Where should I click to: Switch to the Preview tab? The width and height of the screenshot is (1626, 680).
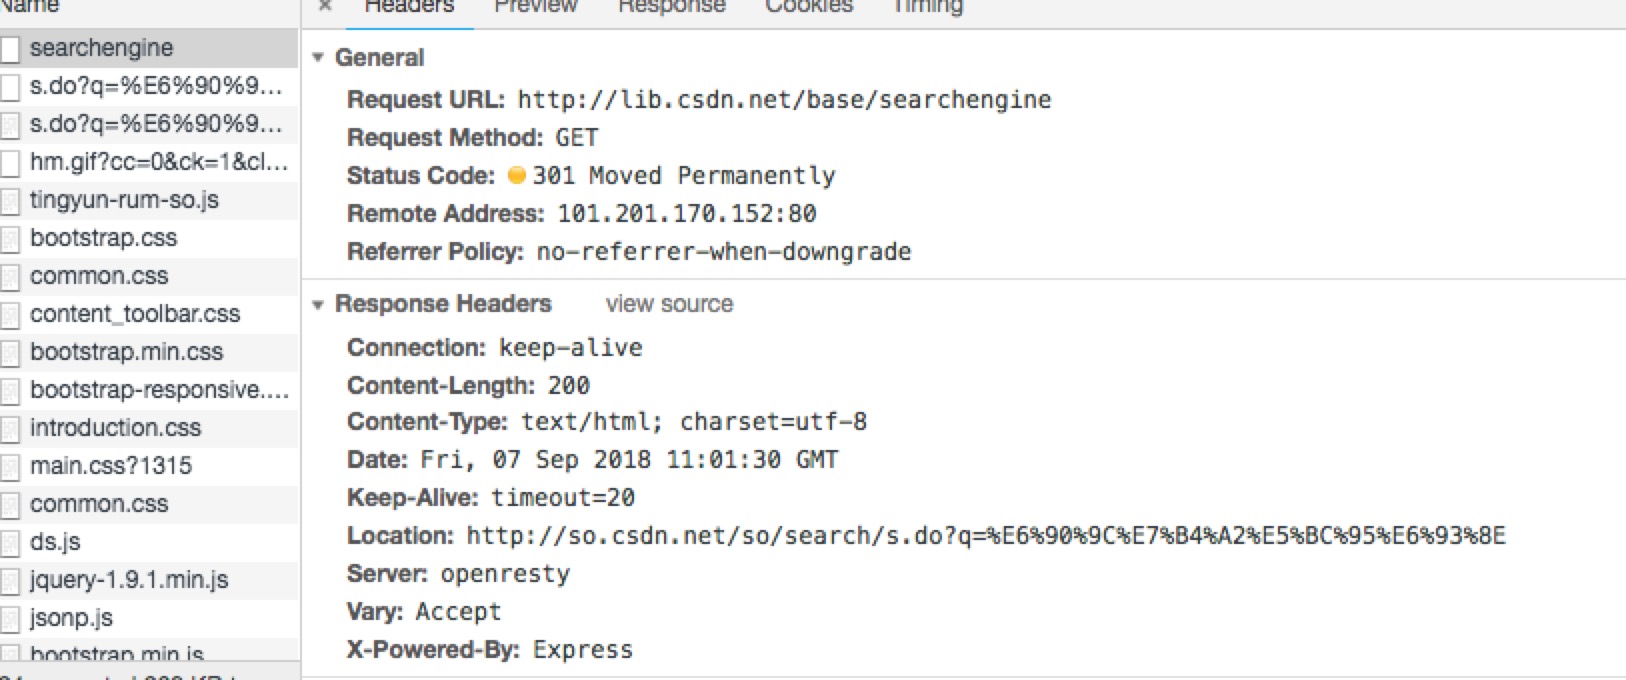[x=536, y=7]
